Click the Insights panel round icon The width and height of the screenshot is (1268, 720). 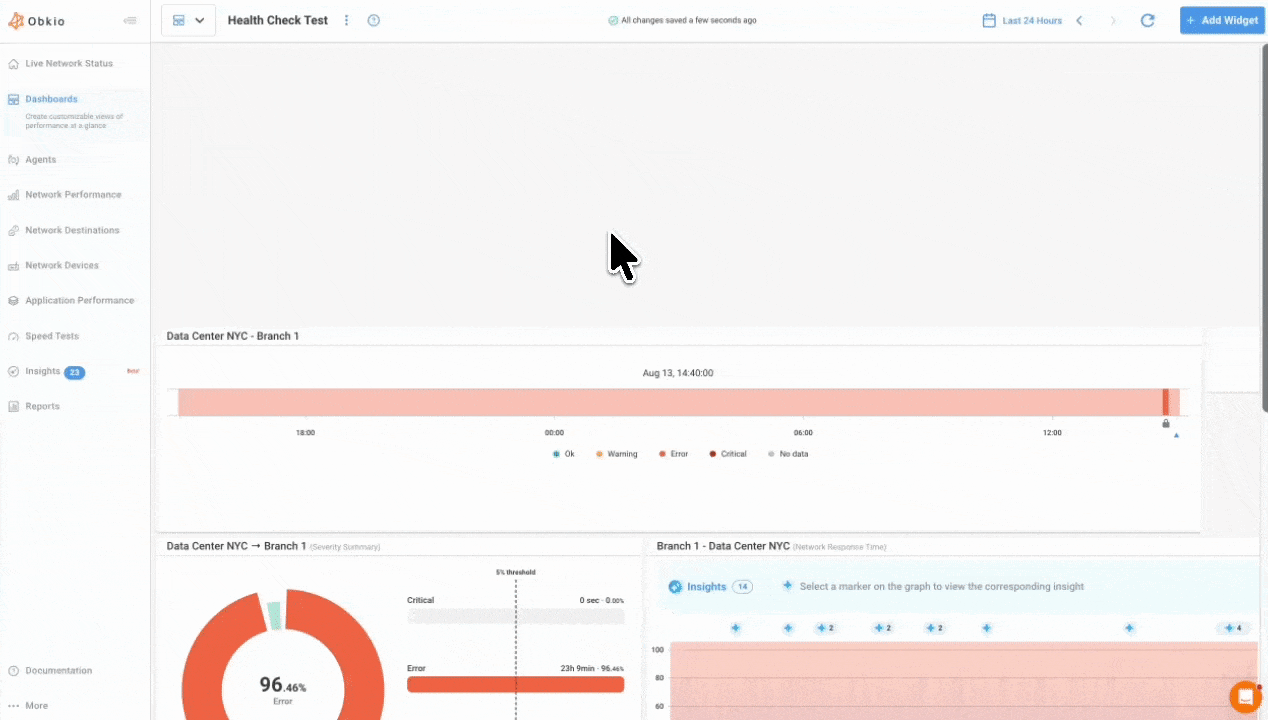click(x=675, y=587)
